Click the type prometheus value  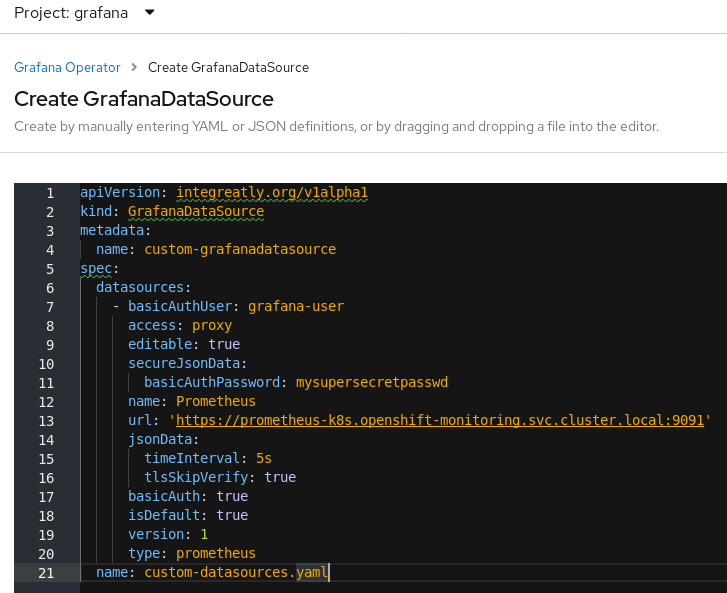[x=216, y=553]
